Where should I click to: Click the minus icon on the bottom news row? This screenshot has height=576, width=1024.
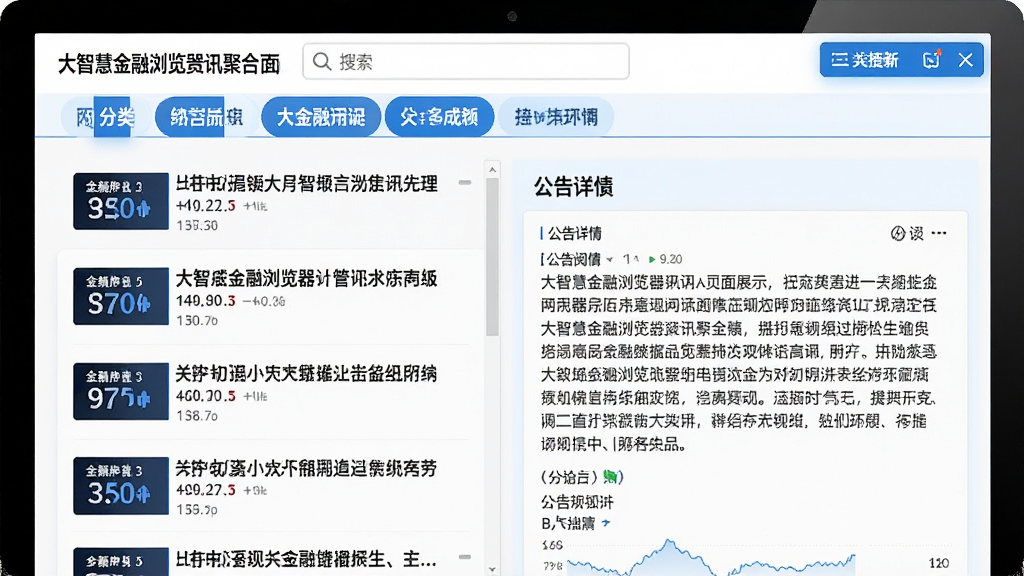pyautogui.click(x=465, y=557)
